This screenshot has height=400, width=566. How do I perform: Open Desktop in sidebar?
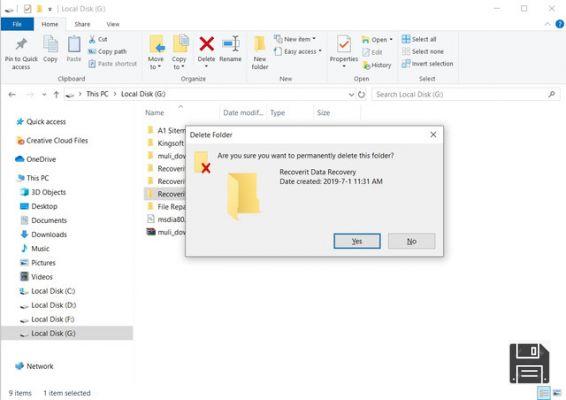point(39,206)
